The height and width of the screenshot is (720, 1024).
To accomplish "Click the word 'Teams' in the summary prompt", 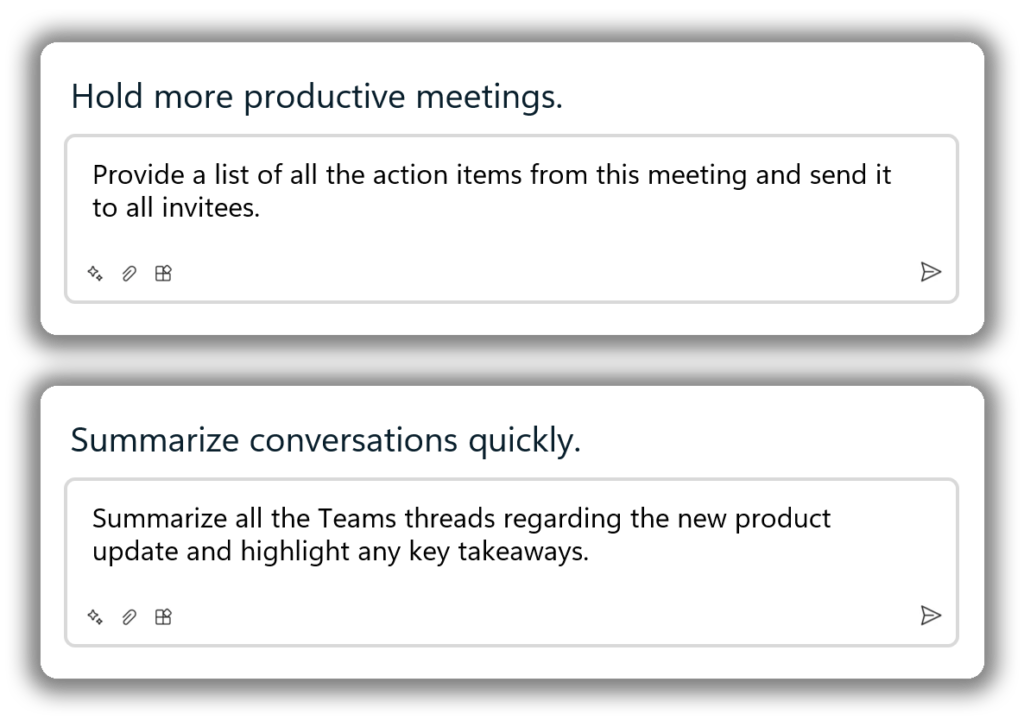I will point(357,519).
